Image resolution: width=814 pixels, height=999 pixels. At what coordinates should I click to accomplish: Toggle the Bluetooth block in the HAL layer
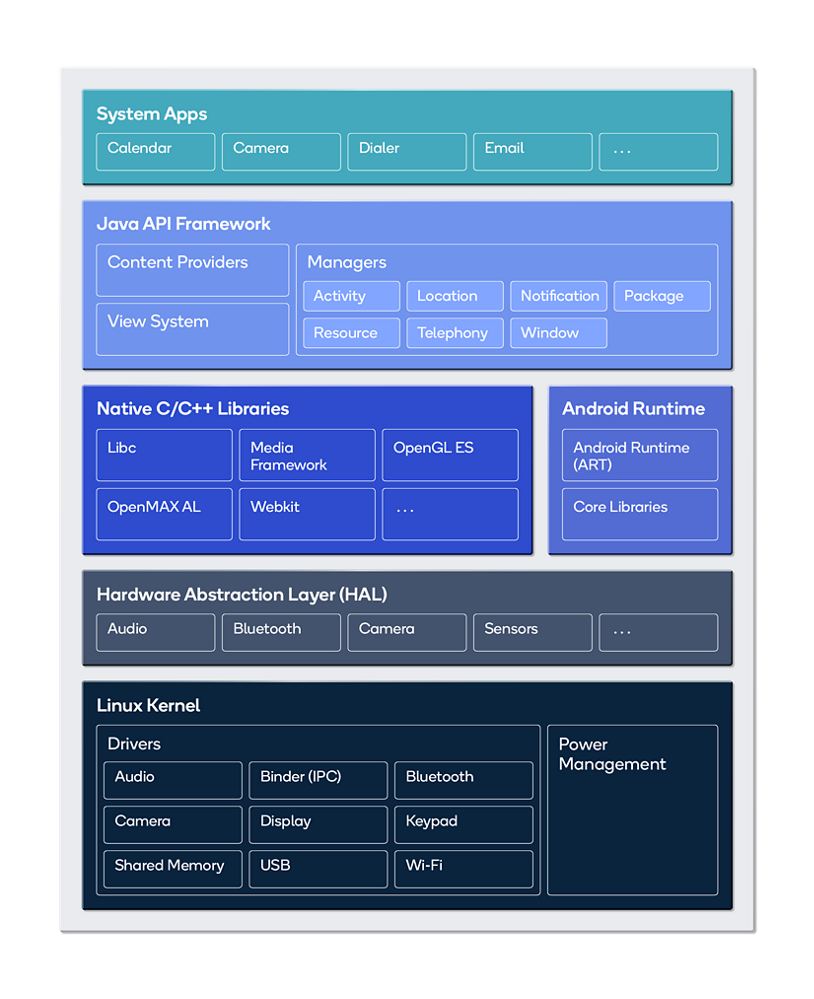[x=281, y=632]
